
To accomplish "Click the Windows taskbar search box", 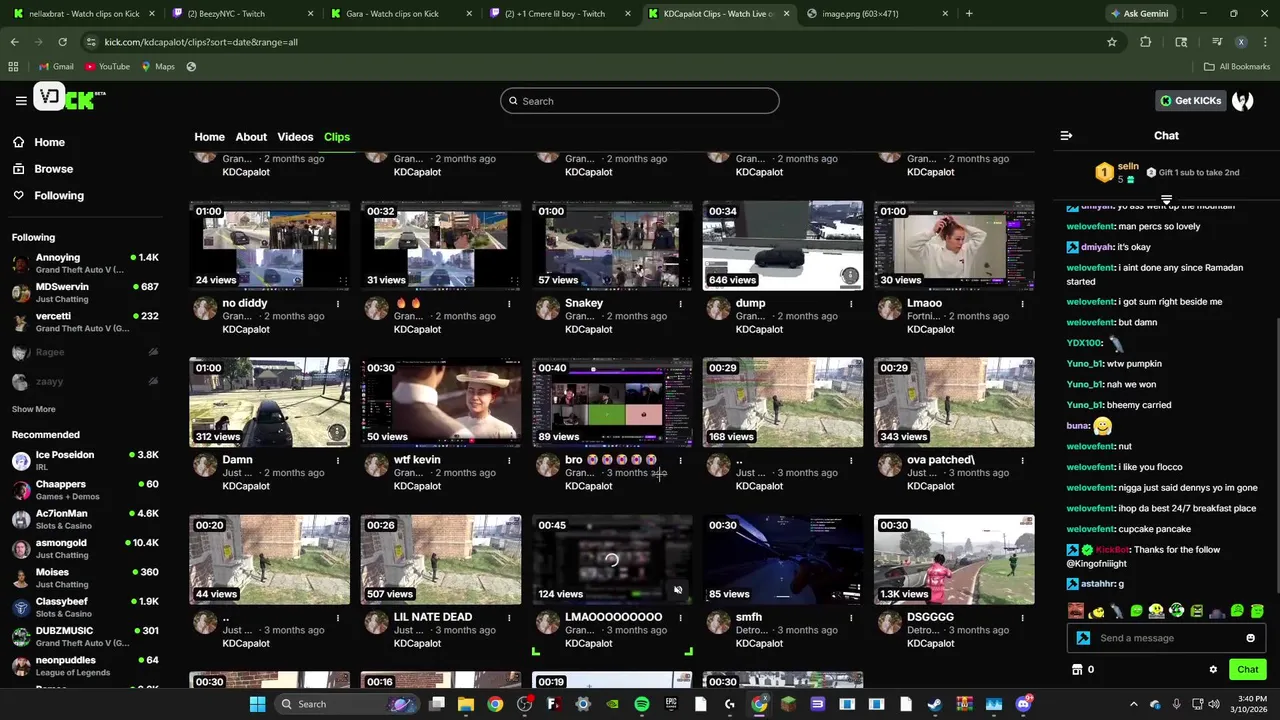I will [x=345, y=704].
